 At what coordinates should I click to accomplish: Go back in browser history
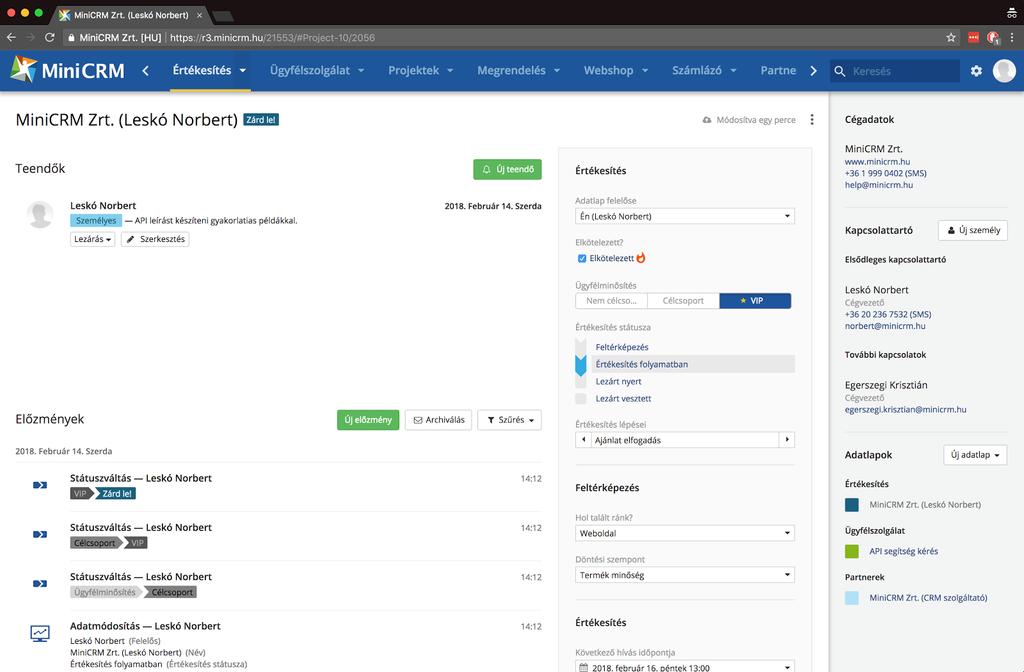pyautogui.click(x=11, y=38)
